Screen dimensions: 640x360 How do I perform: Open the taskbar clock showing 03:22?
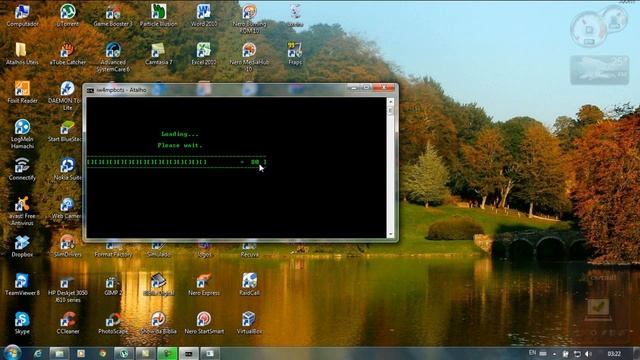pos(614,354)
